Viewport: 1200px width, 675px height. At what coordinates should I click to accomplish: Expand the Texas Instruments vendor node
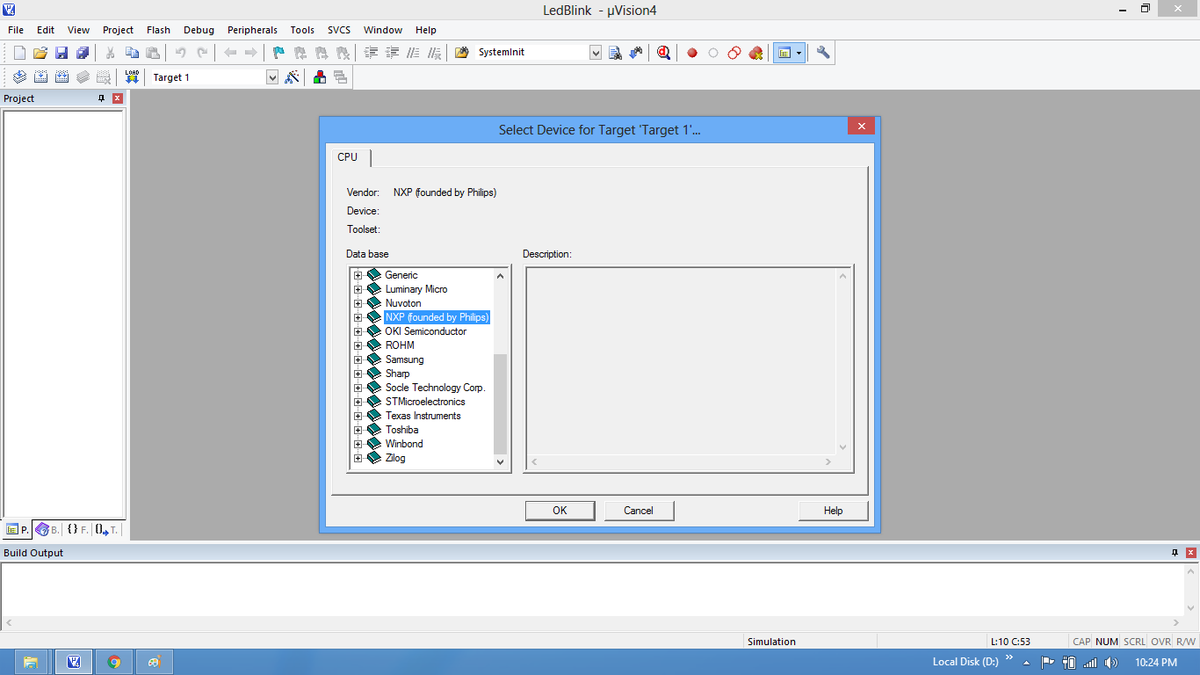pyautogui.click(x=357, y=415)
